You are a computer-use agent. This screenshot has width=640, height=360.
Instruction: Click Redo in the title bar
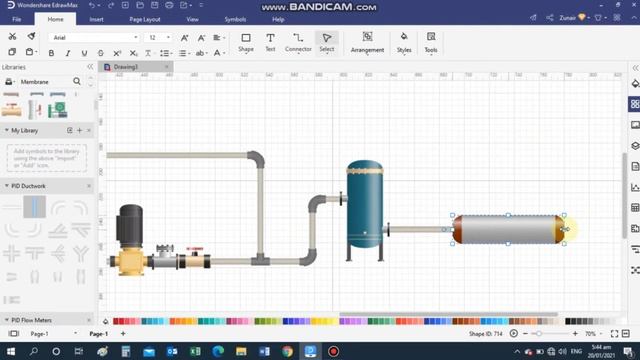pos(111,5)
